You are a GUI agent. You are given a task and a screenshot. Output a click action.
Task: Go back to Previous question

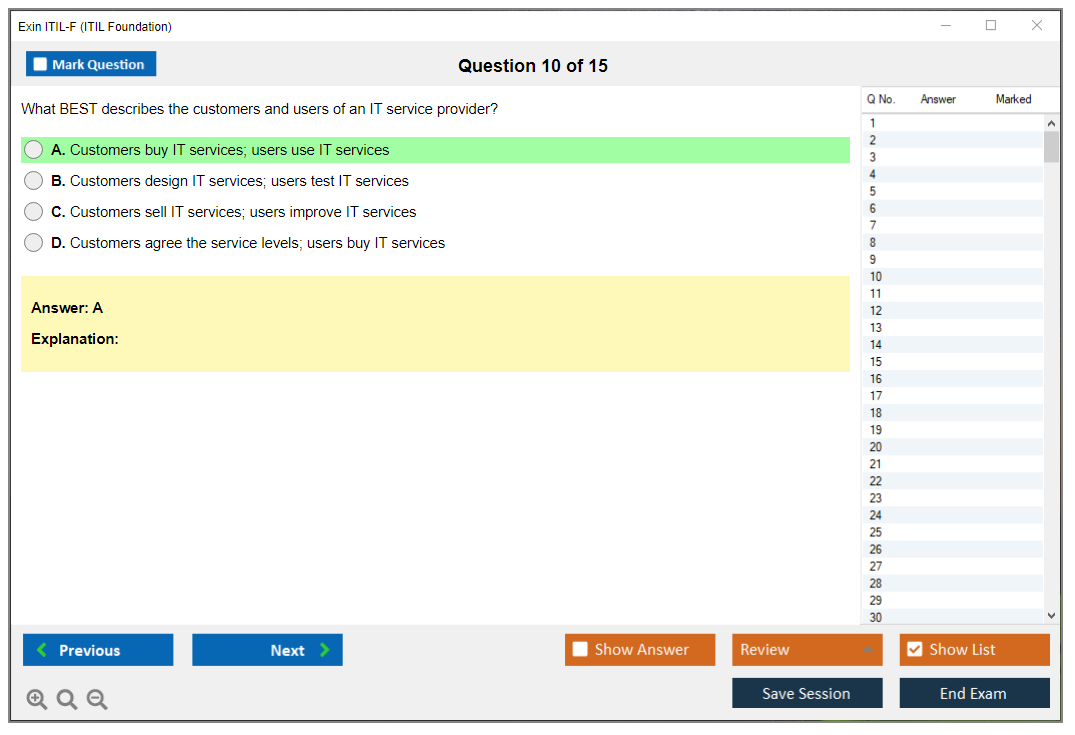[x=98, y=650]
